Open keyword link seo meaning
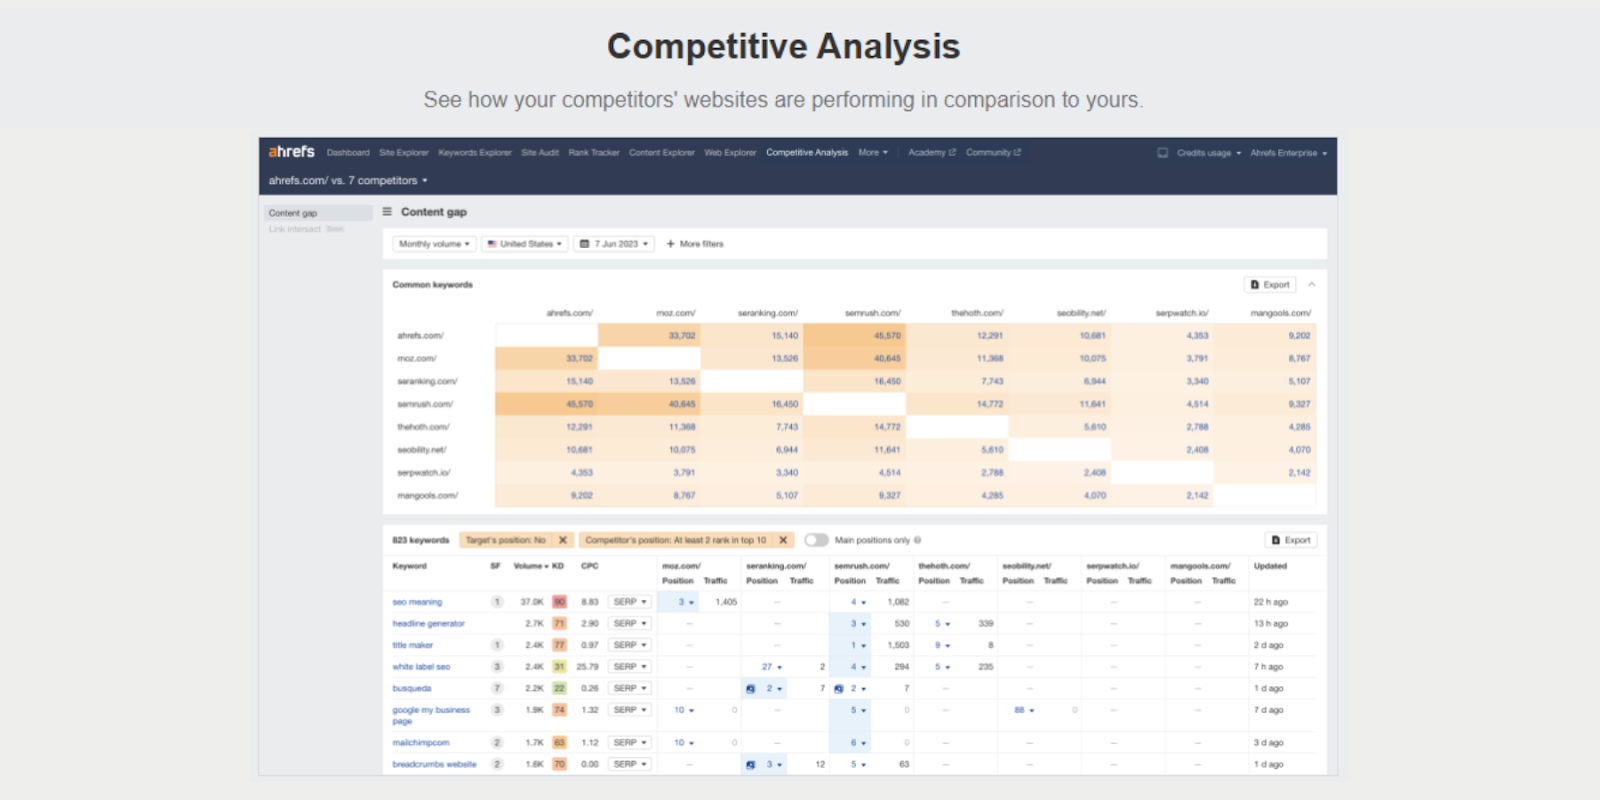The image size is (1600, 800). pyautogui.click(x=417, y=602)
